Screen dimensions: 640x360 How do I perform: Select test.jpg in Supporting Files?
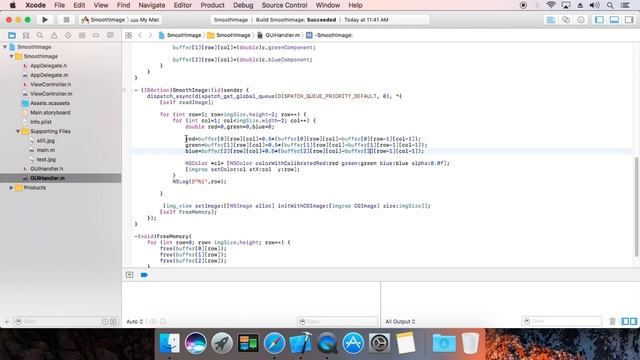pyautogui.click(x=46, y=160)
